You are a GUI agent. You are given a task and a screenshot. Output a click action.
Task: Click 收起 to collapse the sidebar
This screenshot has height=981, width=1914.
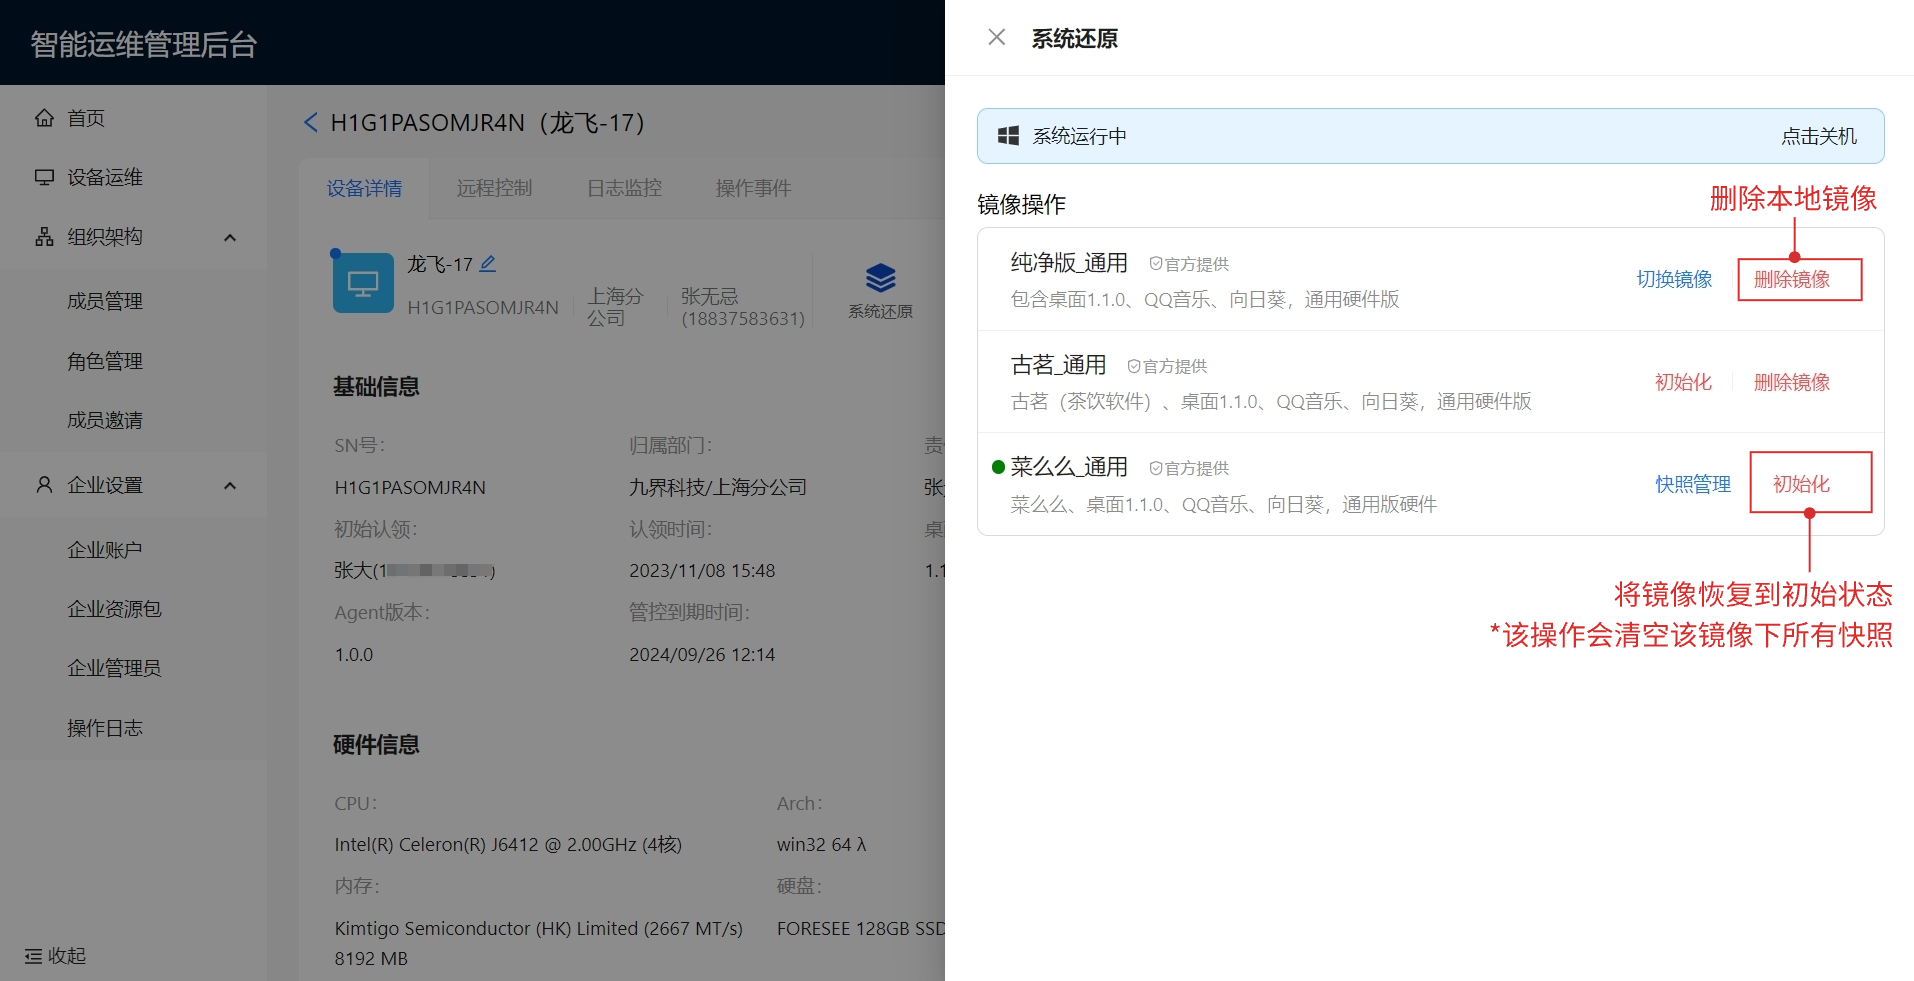tap(56, 956)
